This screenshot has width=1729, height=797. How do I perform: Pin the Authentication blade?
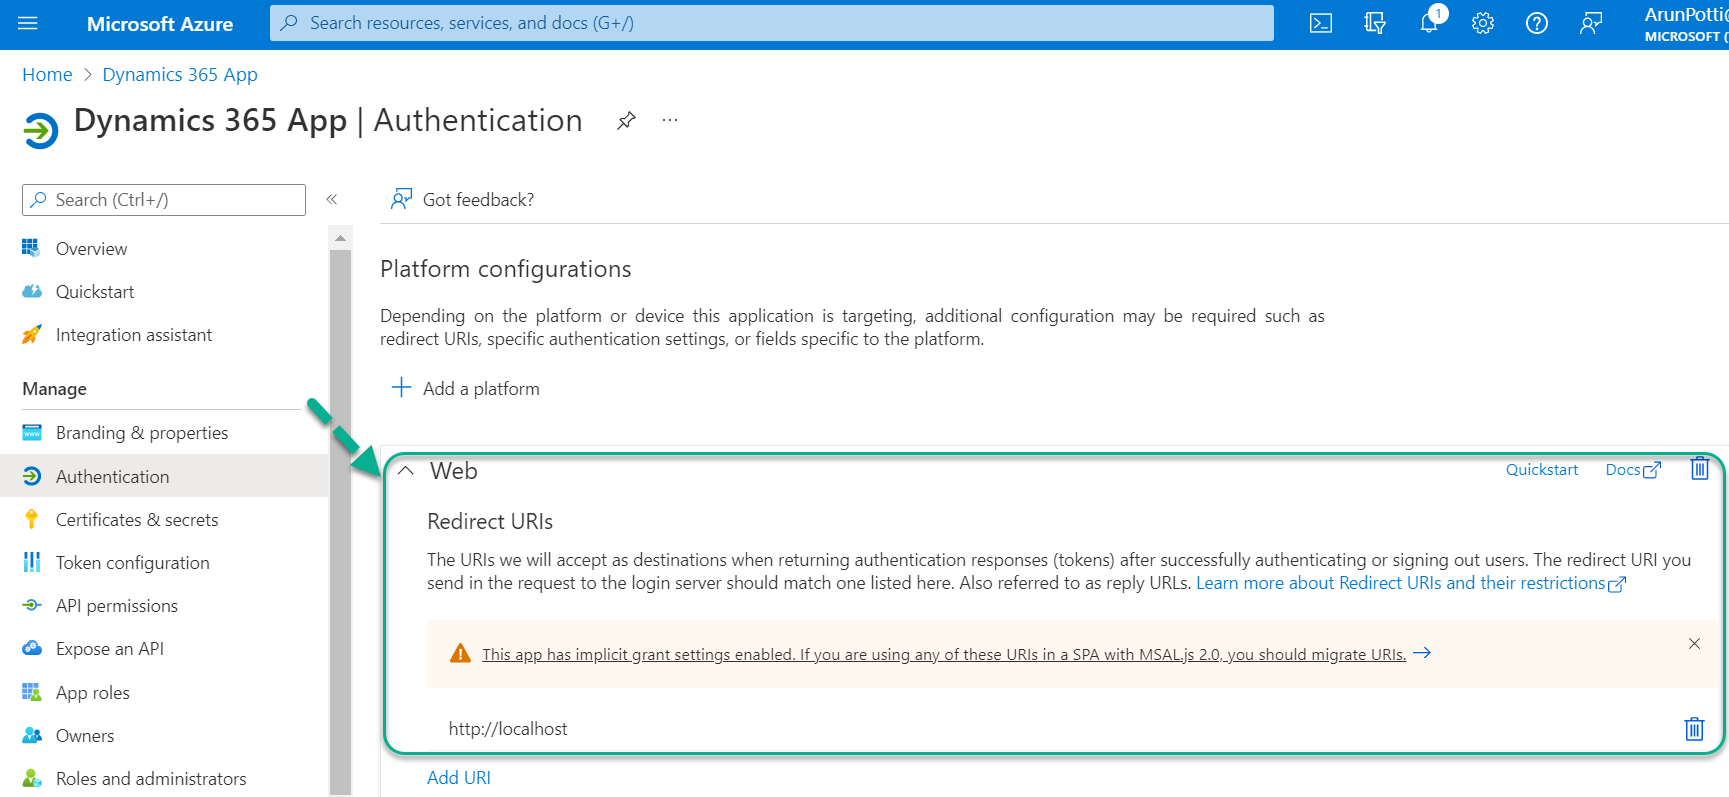coord(626,121)
